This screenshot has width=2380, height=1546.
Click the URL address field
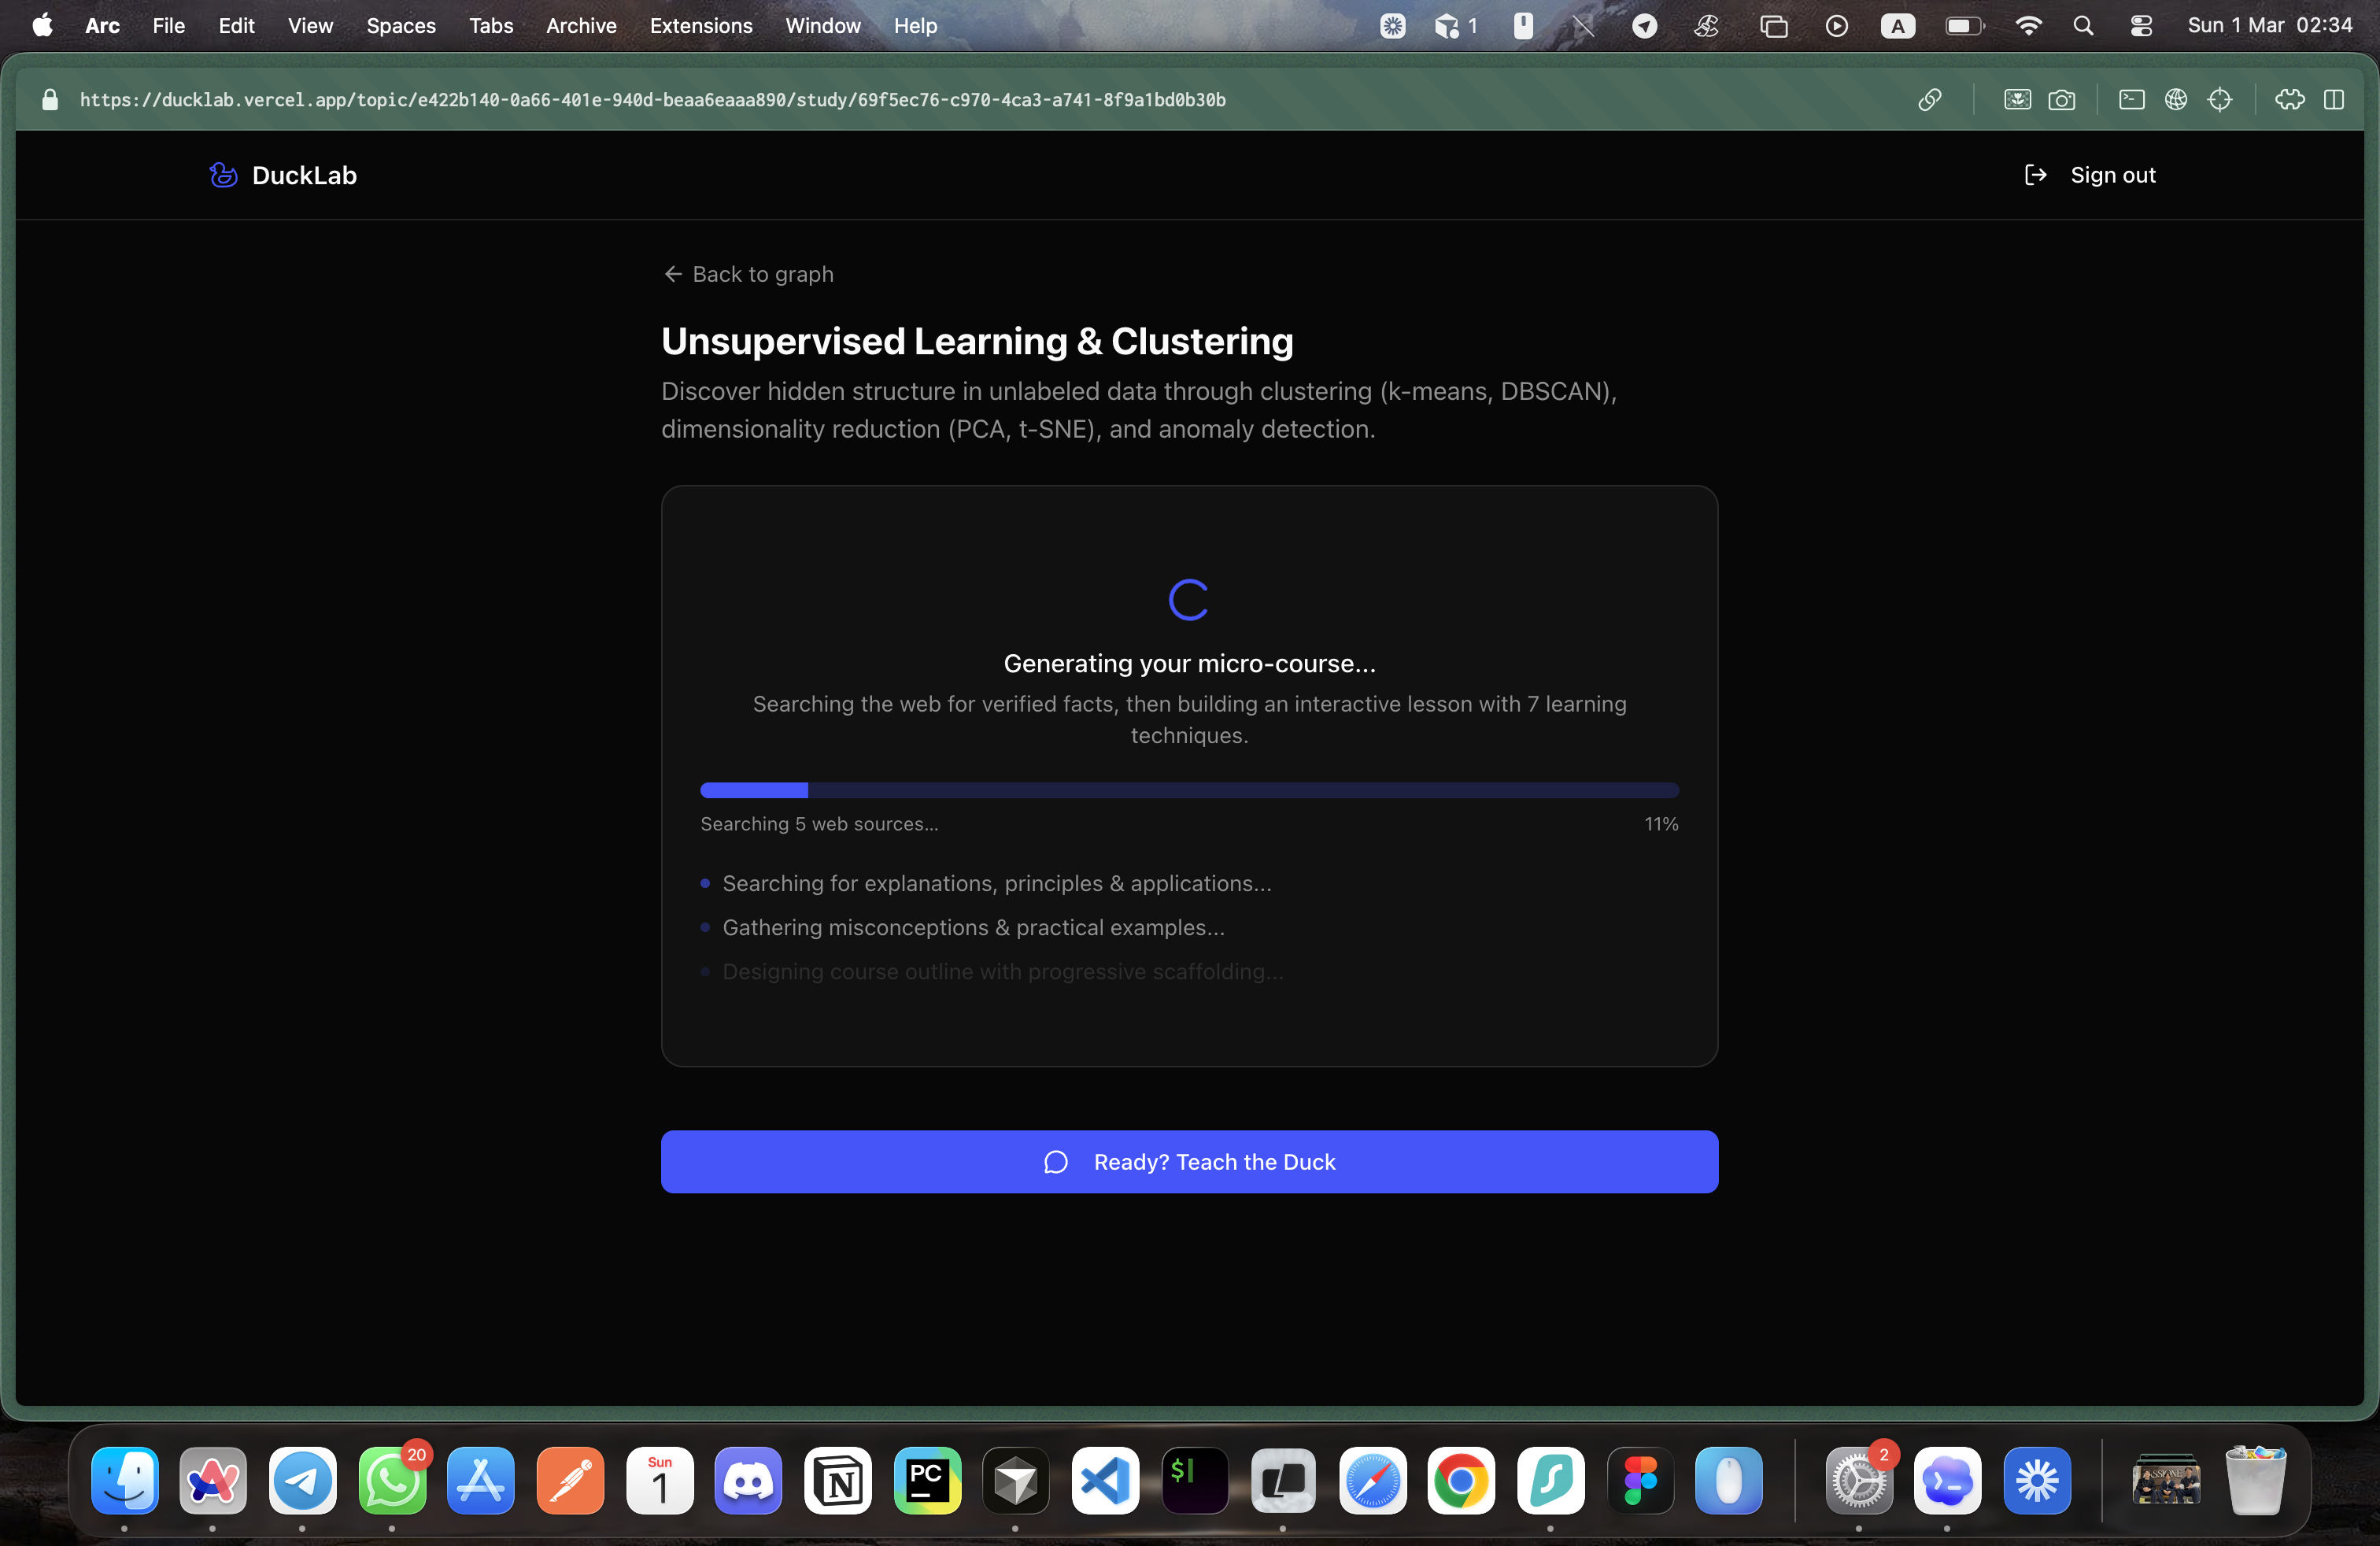pos(652,99)
